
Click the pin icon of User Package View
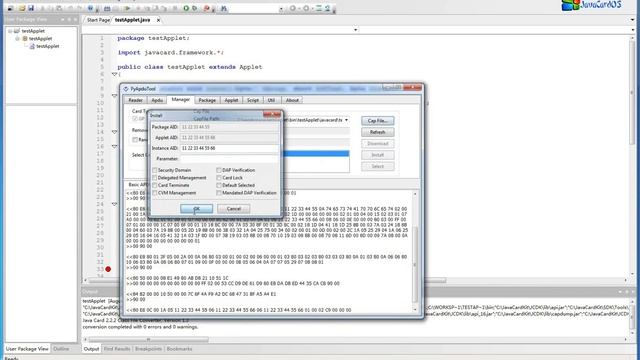(x=69, y=19)
